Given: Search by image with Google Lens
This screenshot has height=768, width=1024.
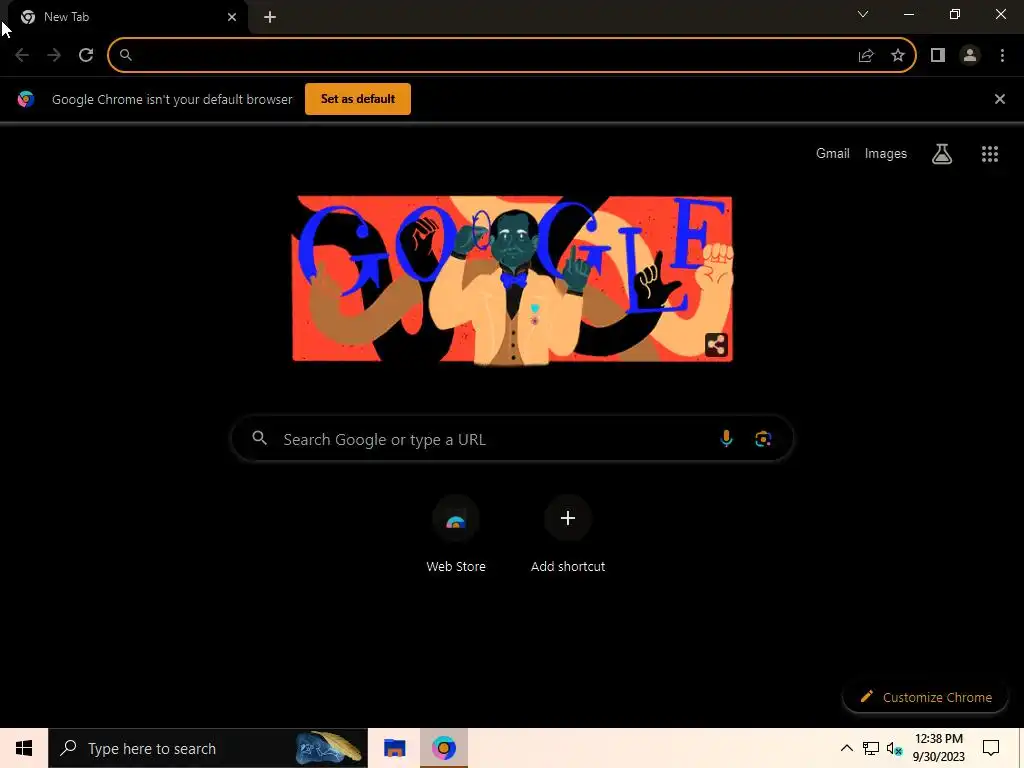Looking at the screenshot, I should pos(763,439).
